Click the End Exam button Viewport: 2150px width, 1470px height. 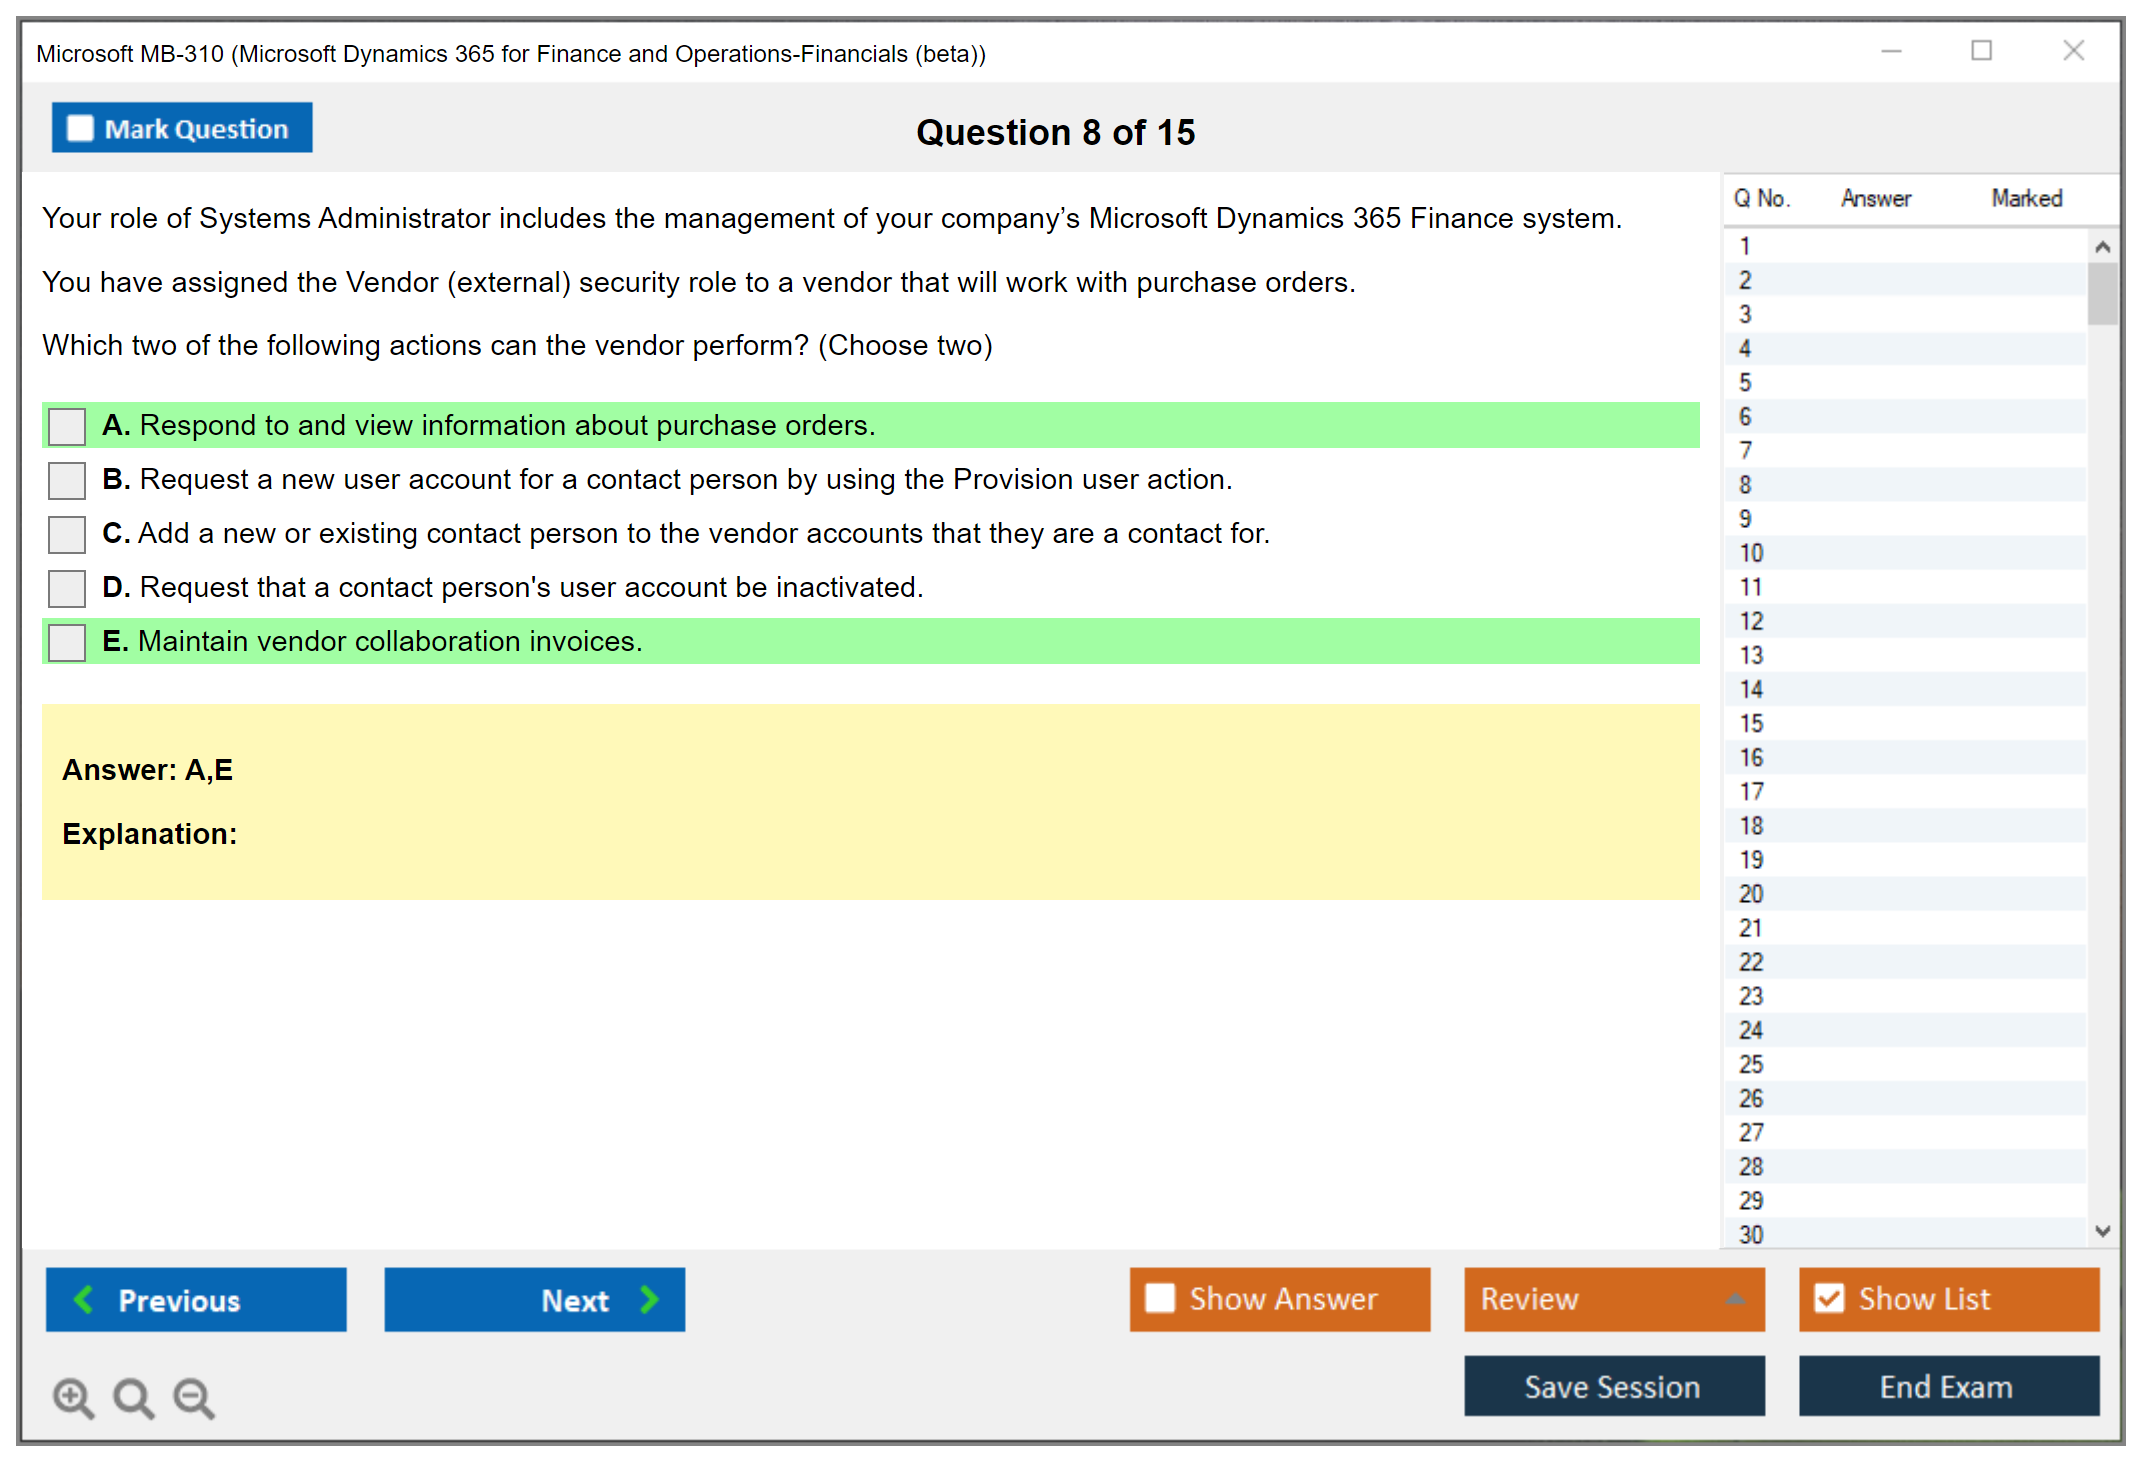pos(1947,1386)
